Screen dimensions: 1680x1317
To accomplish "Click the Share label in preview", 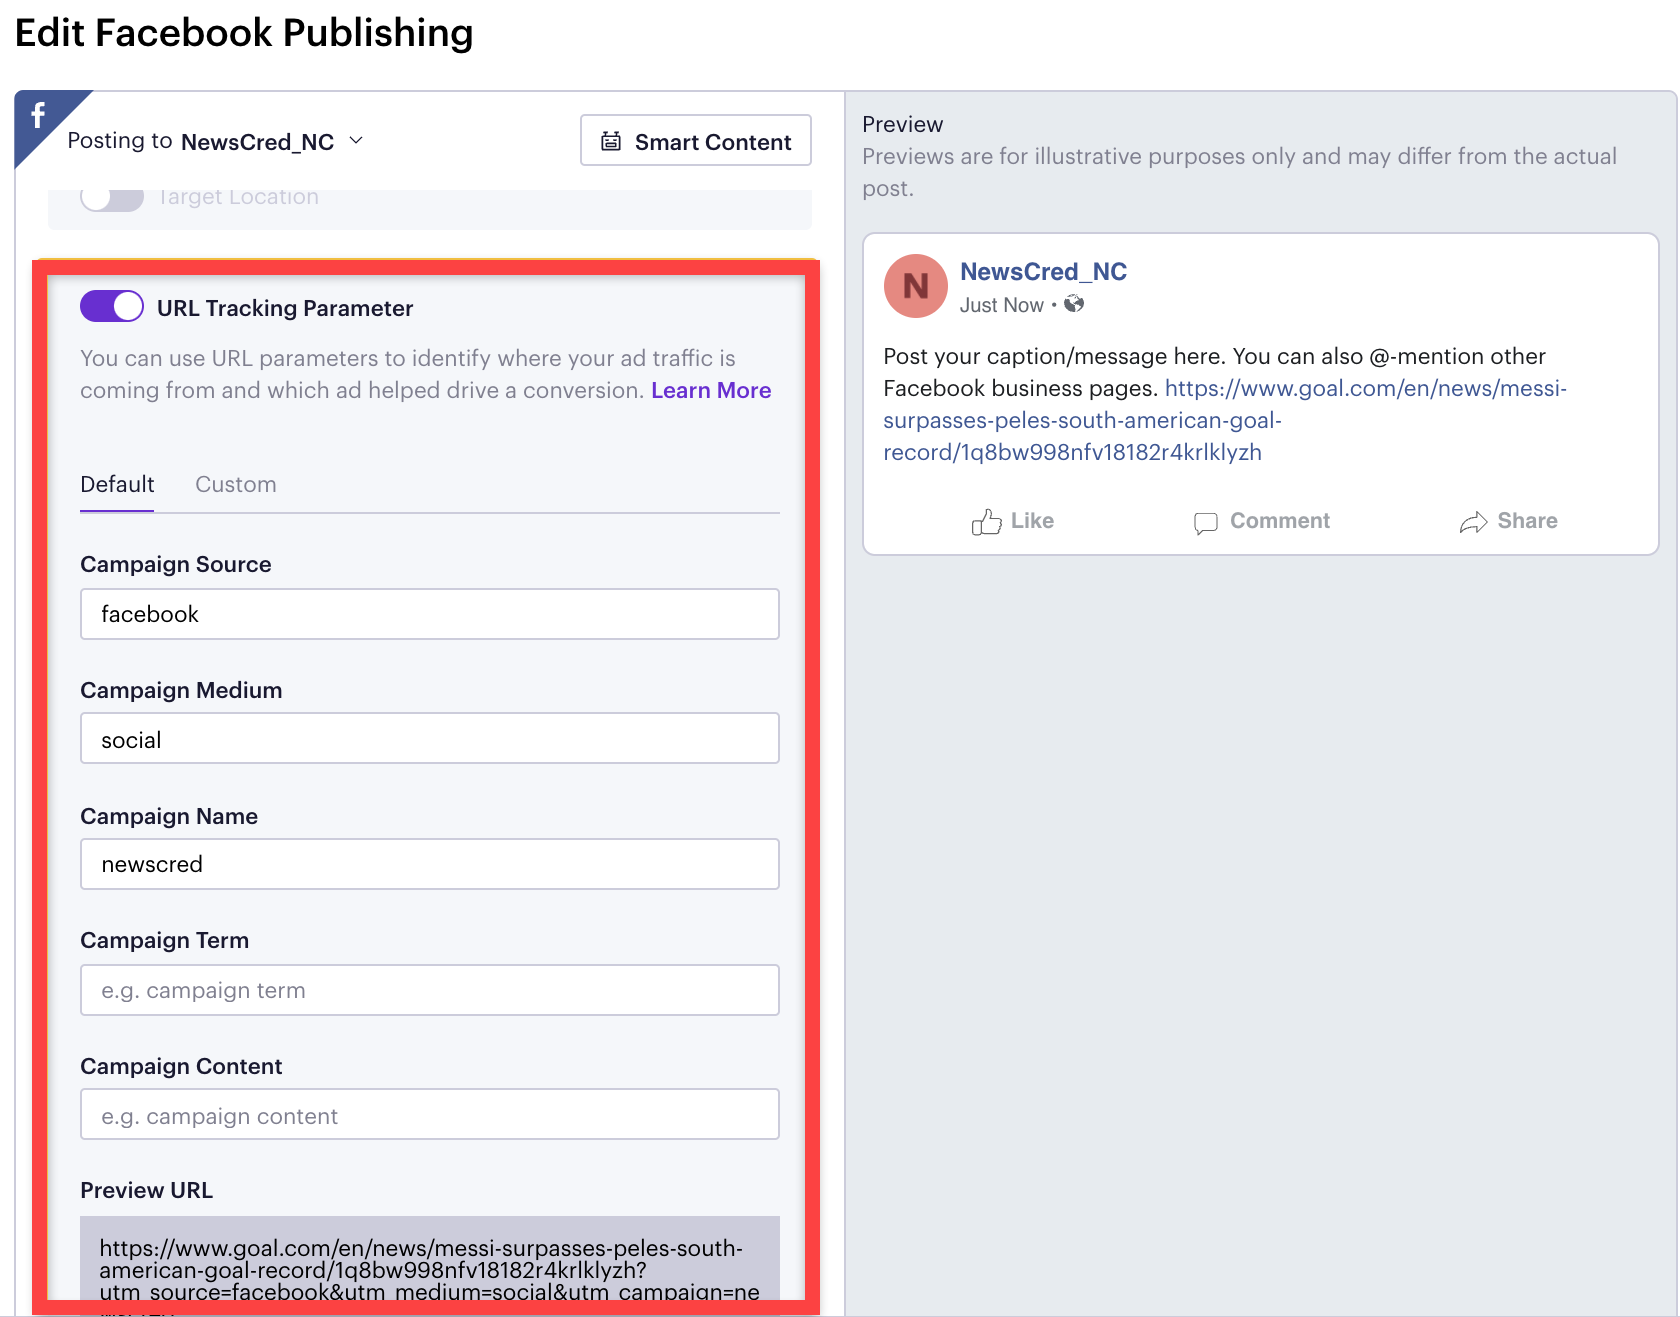I will 1527,521.
